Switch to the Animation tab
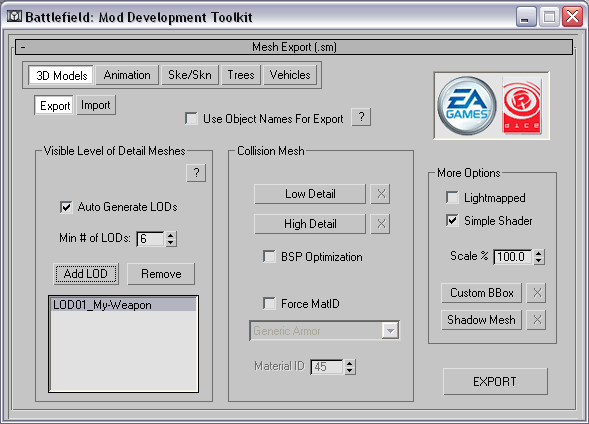The image size is (589, 424). click(x=127, y=75)
